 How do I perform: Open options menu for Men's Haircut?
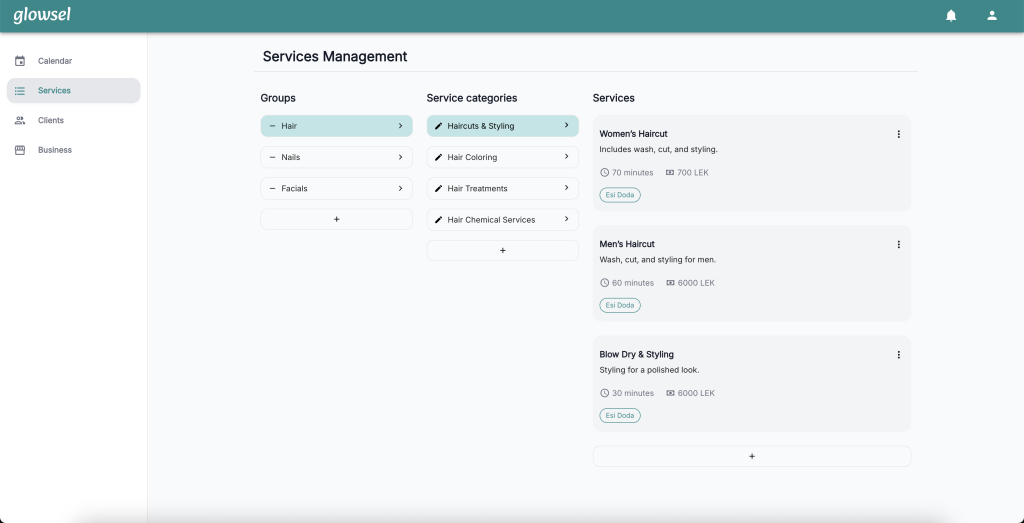[x=898, y=244]
